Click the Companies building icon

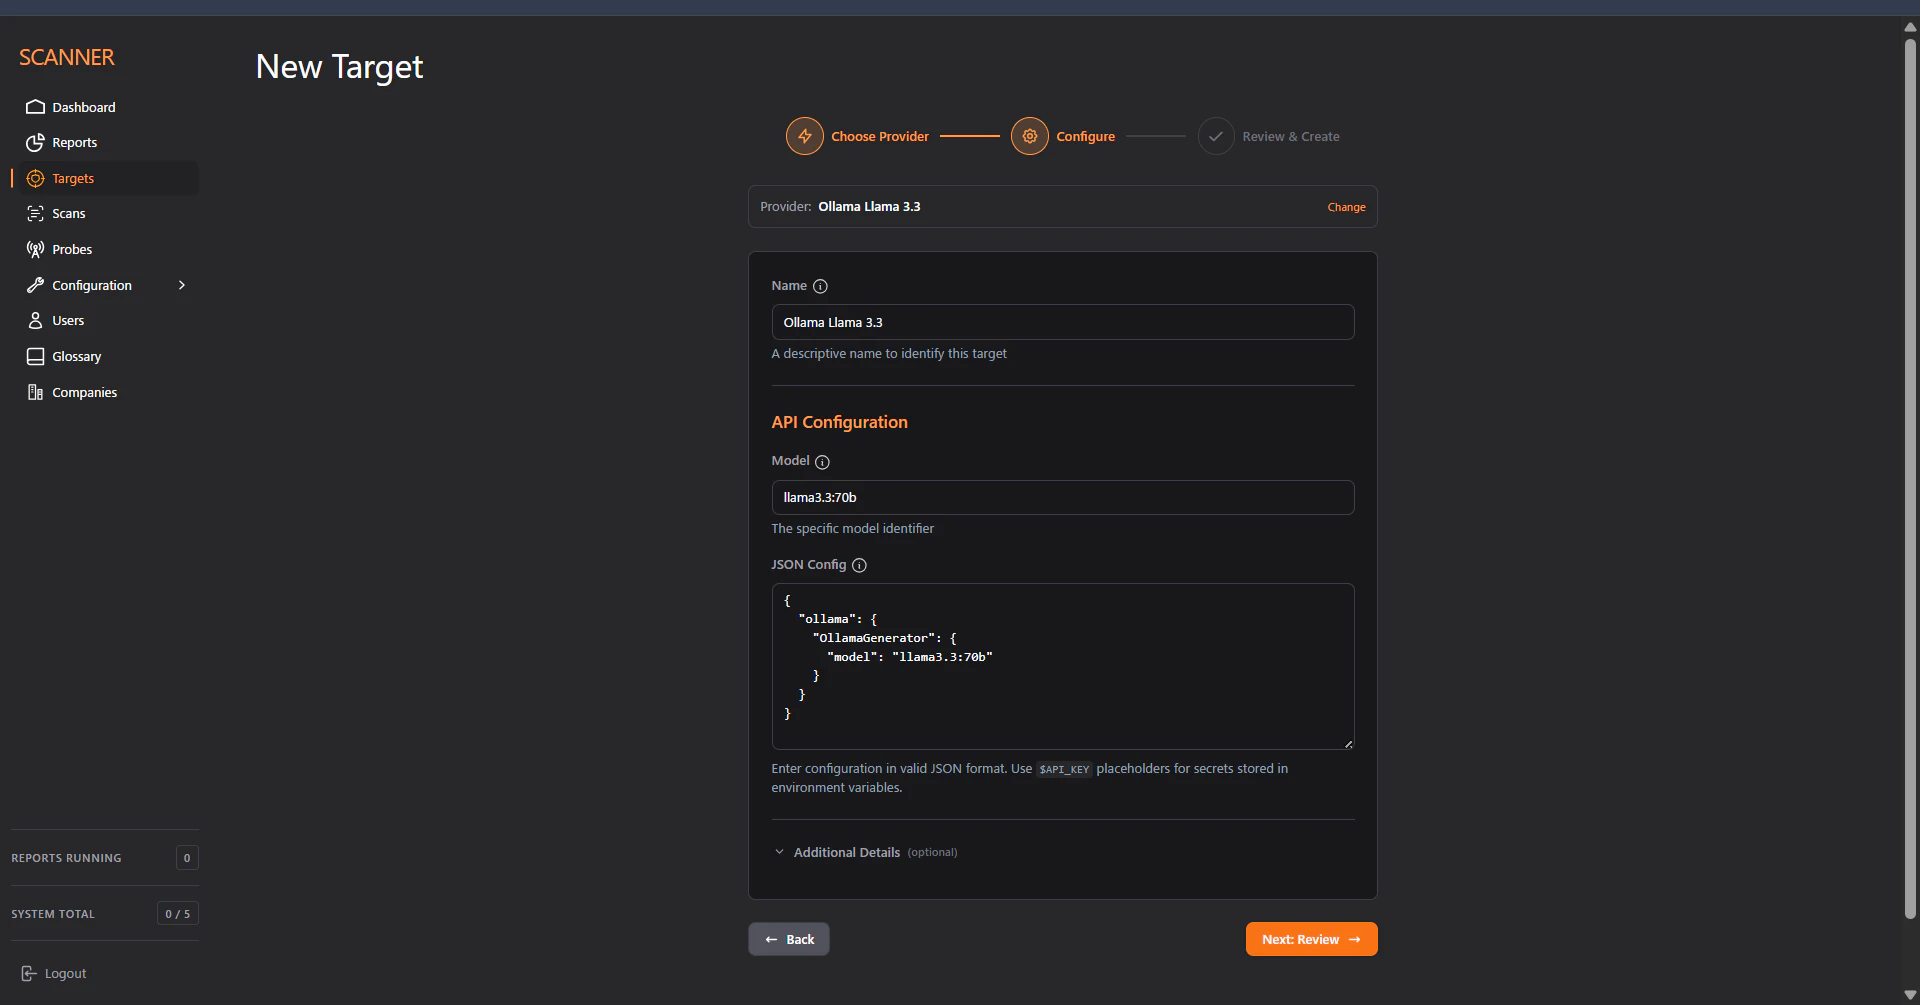[x=35, y=392]
